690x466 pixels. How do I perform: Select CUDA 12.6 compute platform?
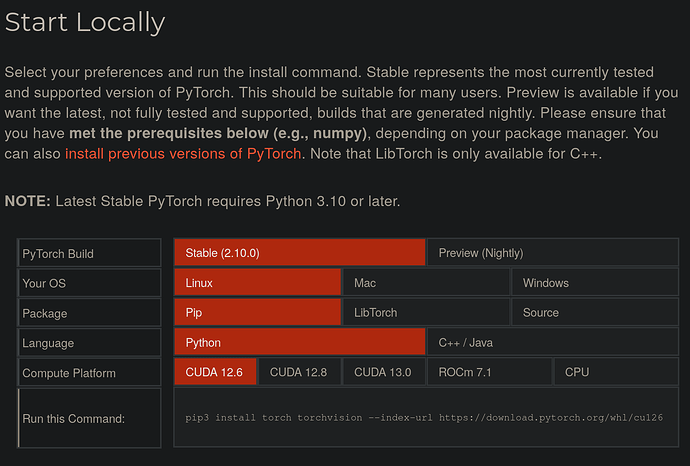pyautogui.click(x=214, y=372)
